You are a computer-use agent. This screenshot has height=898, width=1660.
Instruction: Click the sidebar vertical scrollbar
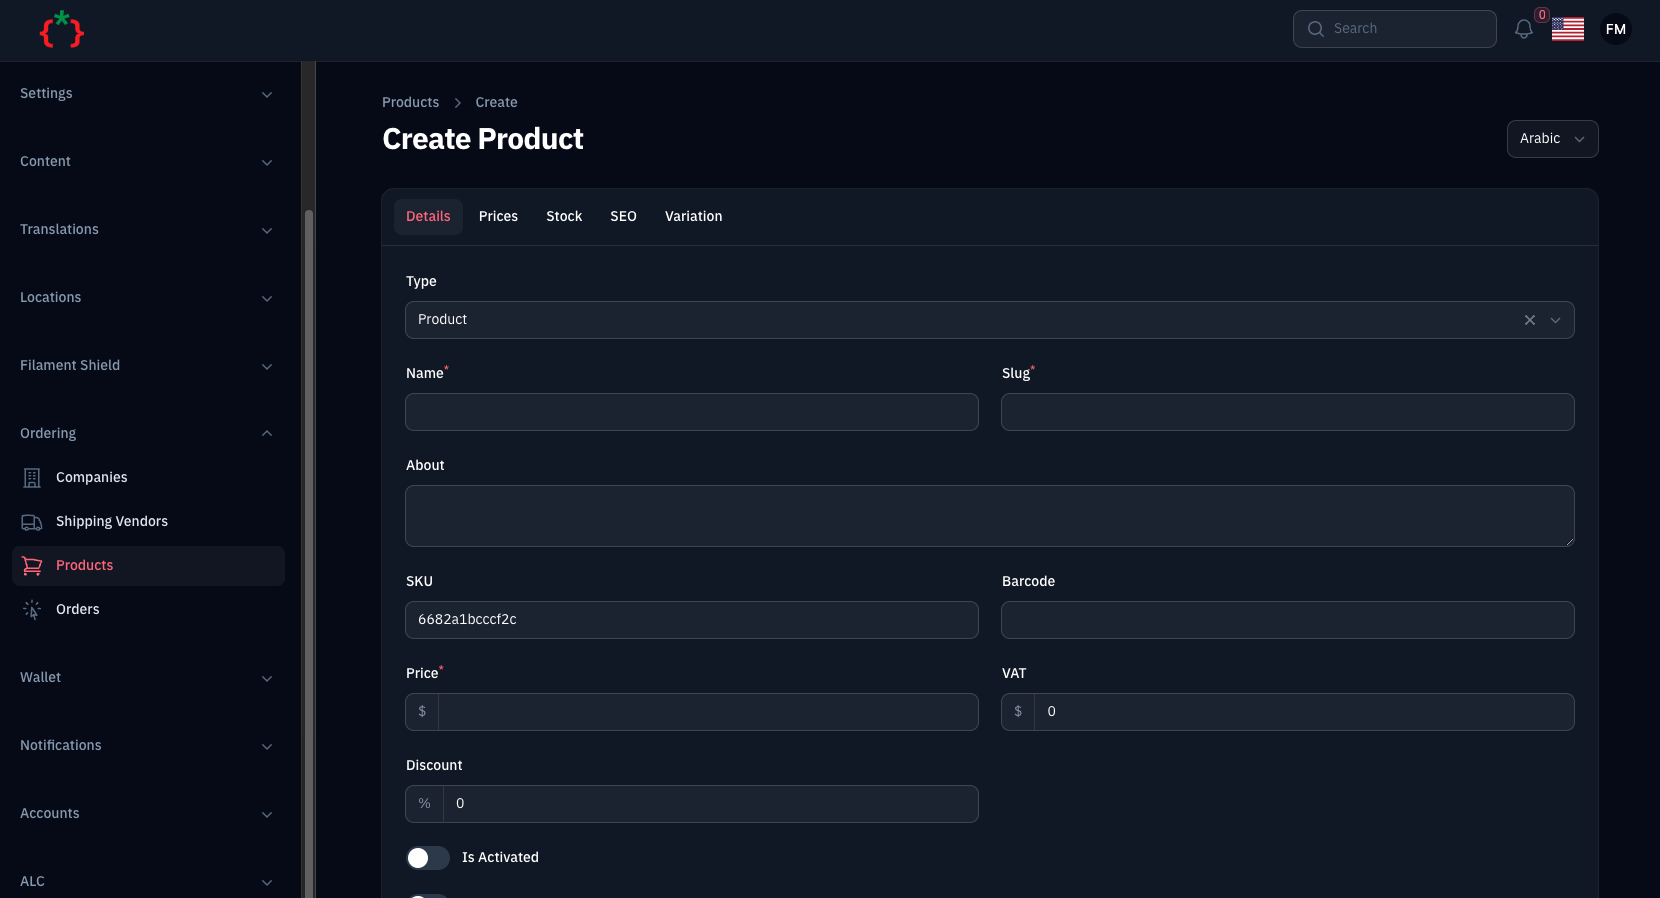[x=309, y=555]
